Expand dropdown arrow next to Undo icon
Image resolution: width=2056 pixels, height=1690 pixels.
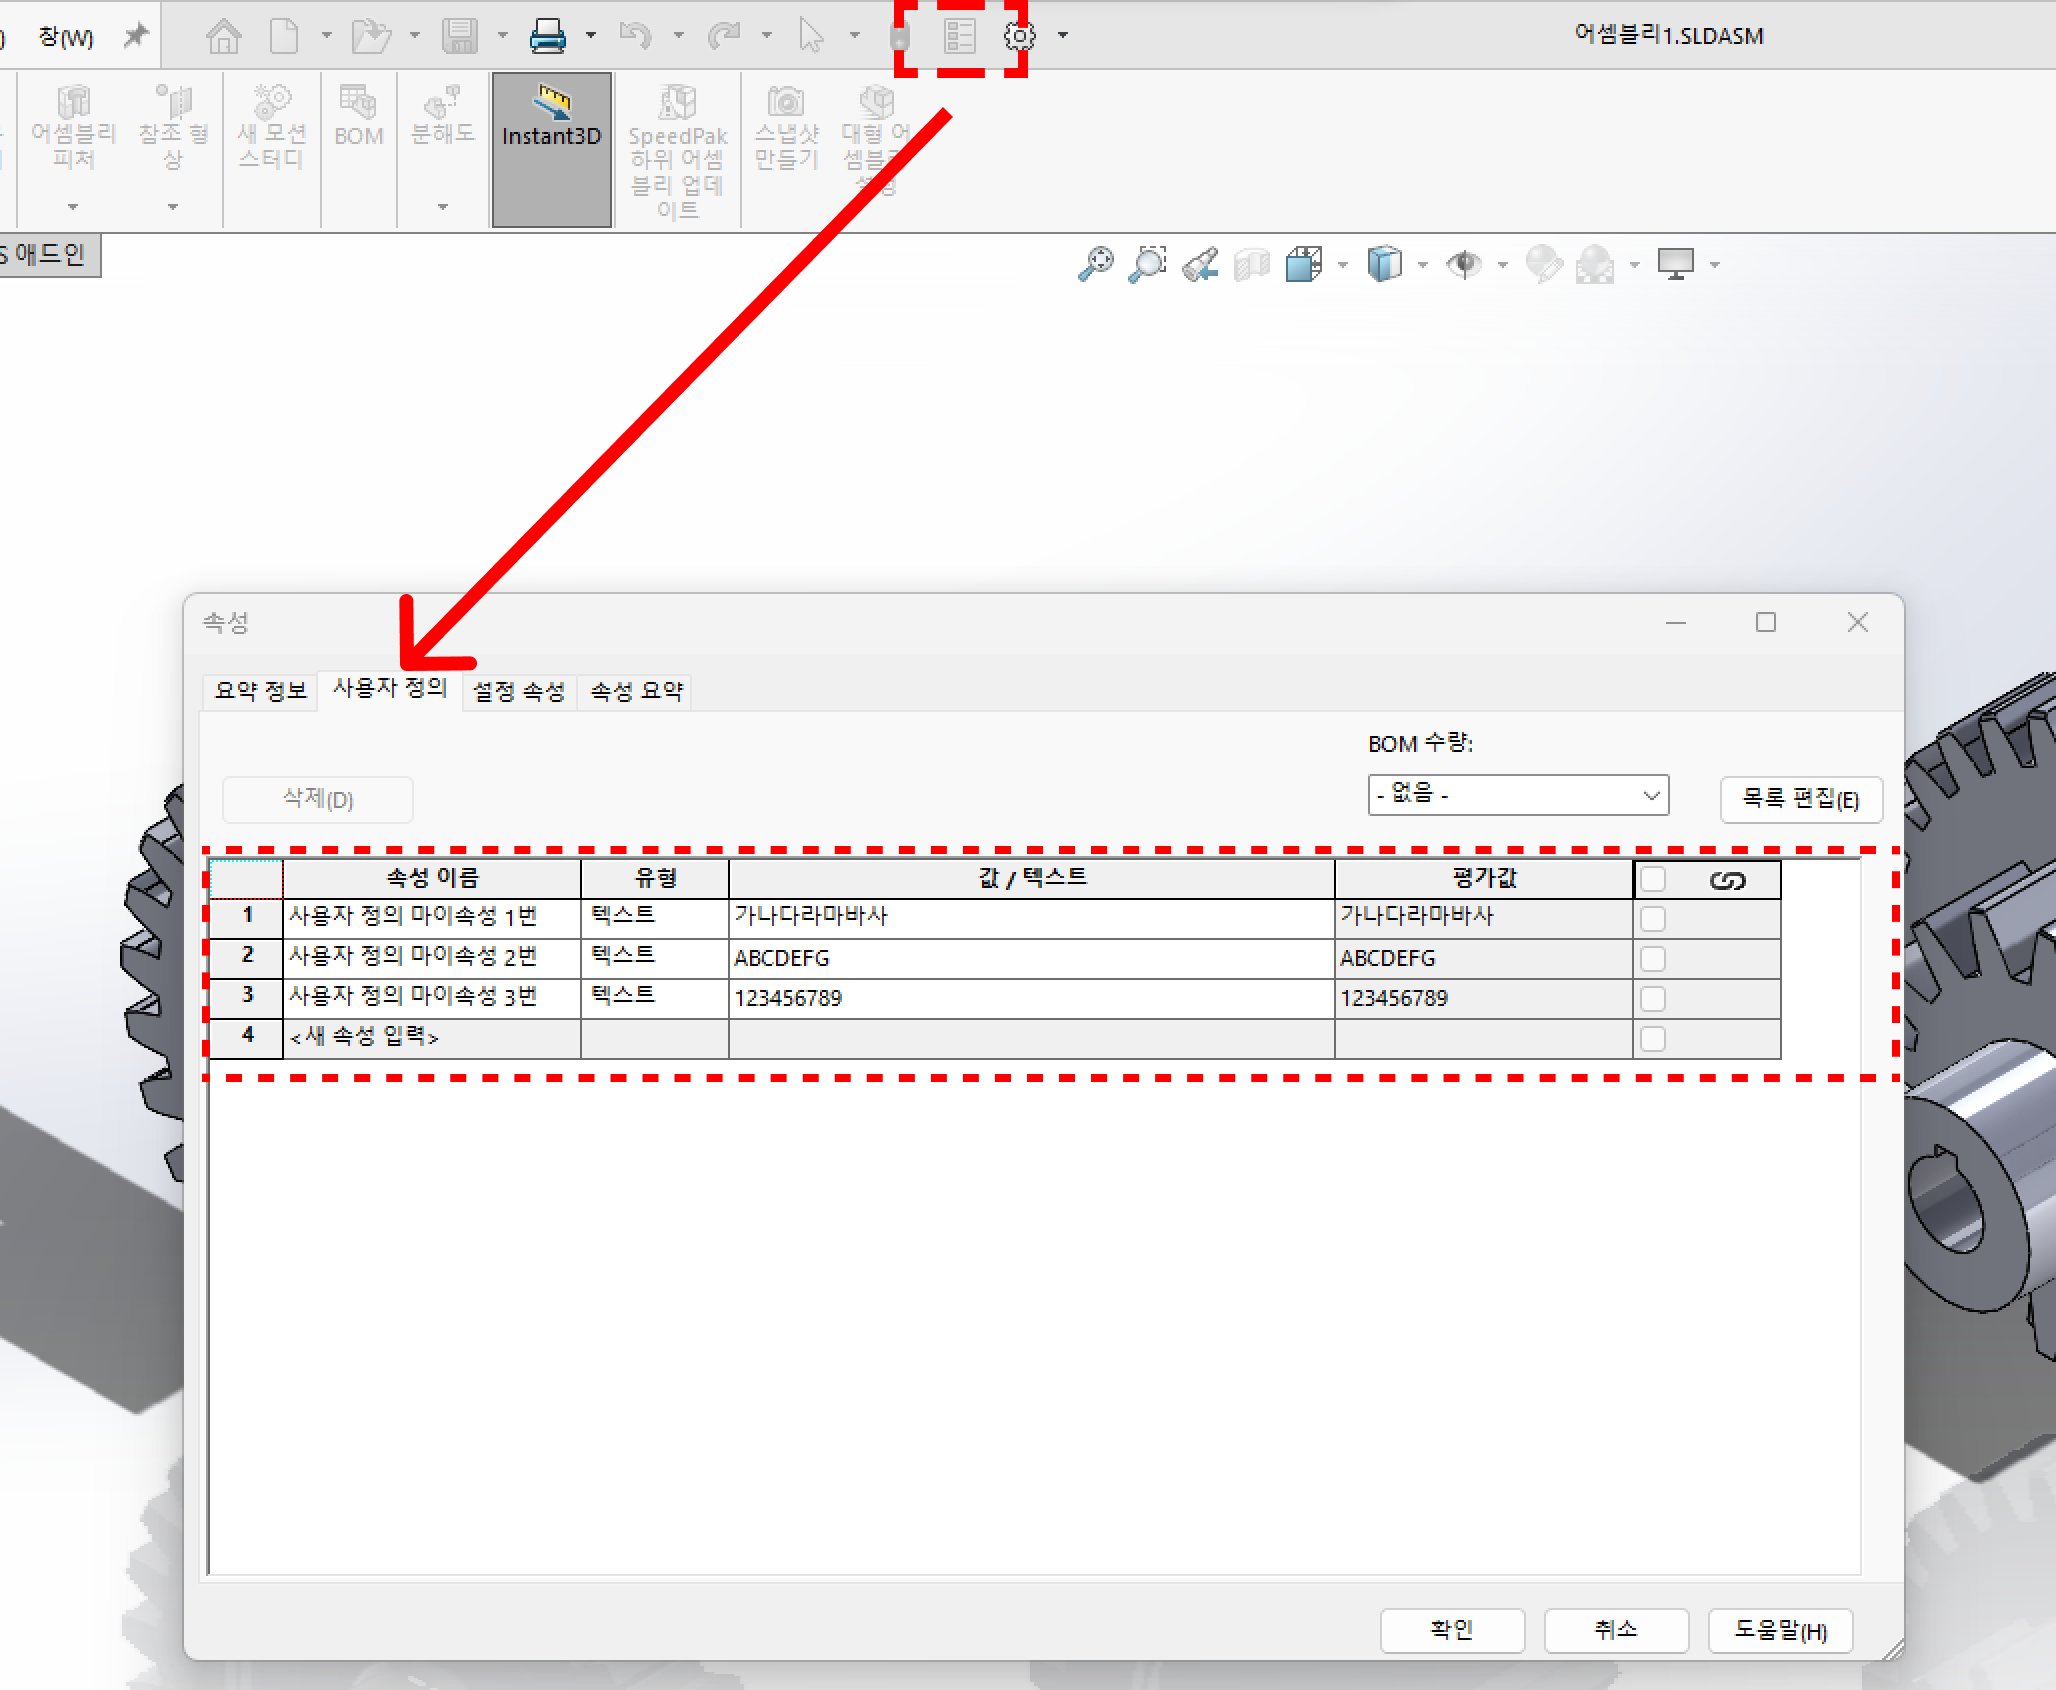click(679, 37)
